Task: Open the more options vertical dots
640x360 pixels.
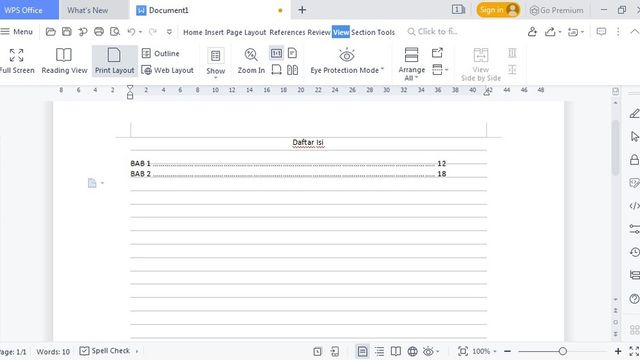Action: (618, 31)
